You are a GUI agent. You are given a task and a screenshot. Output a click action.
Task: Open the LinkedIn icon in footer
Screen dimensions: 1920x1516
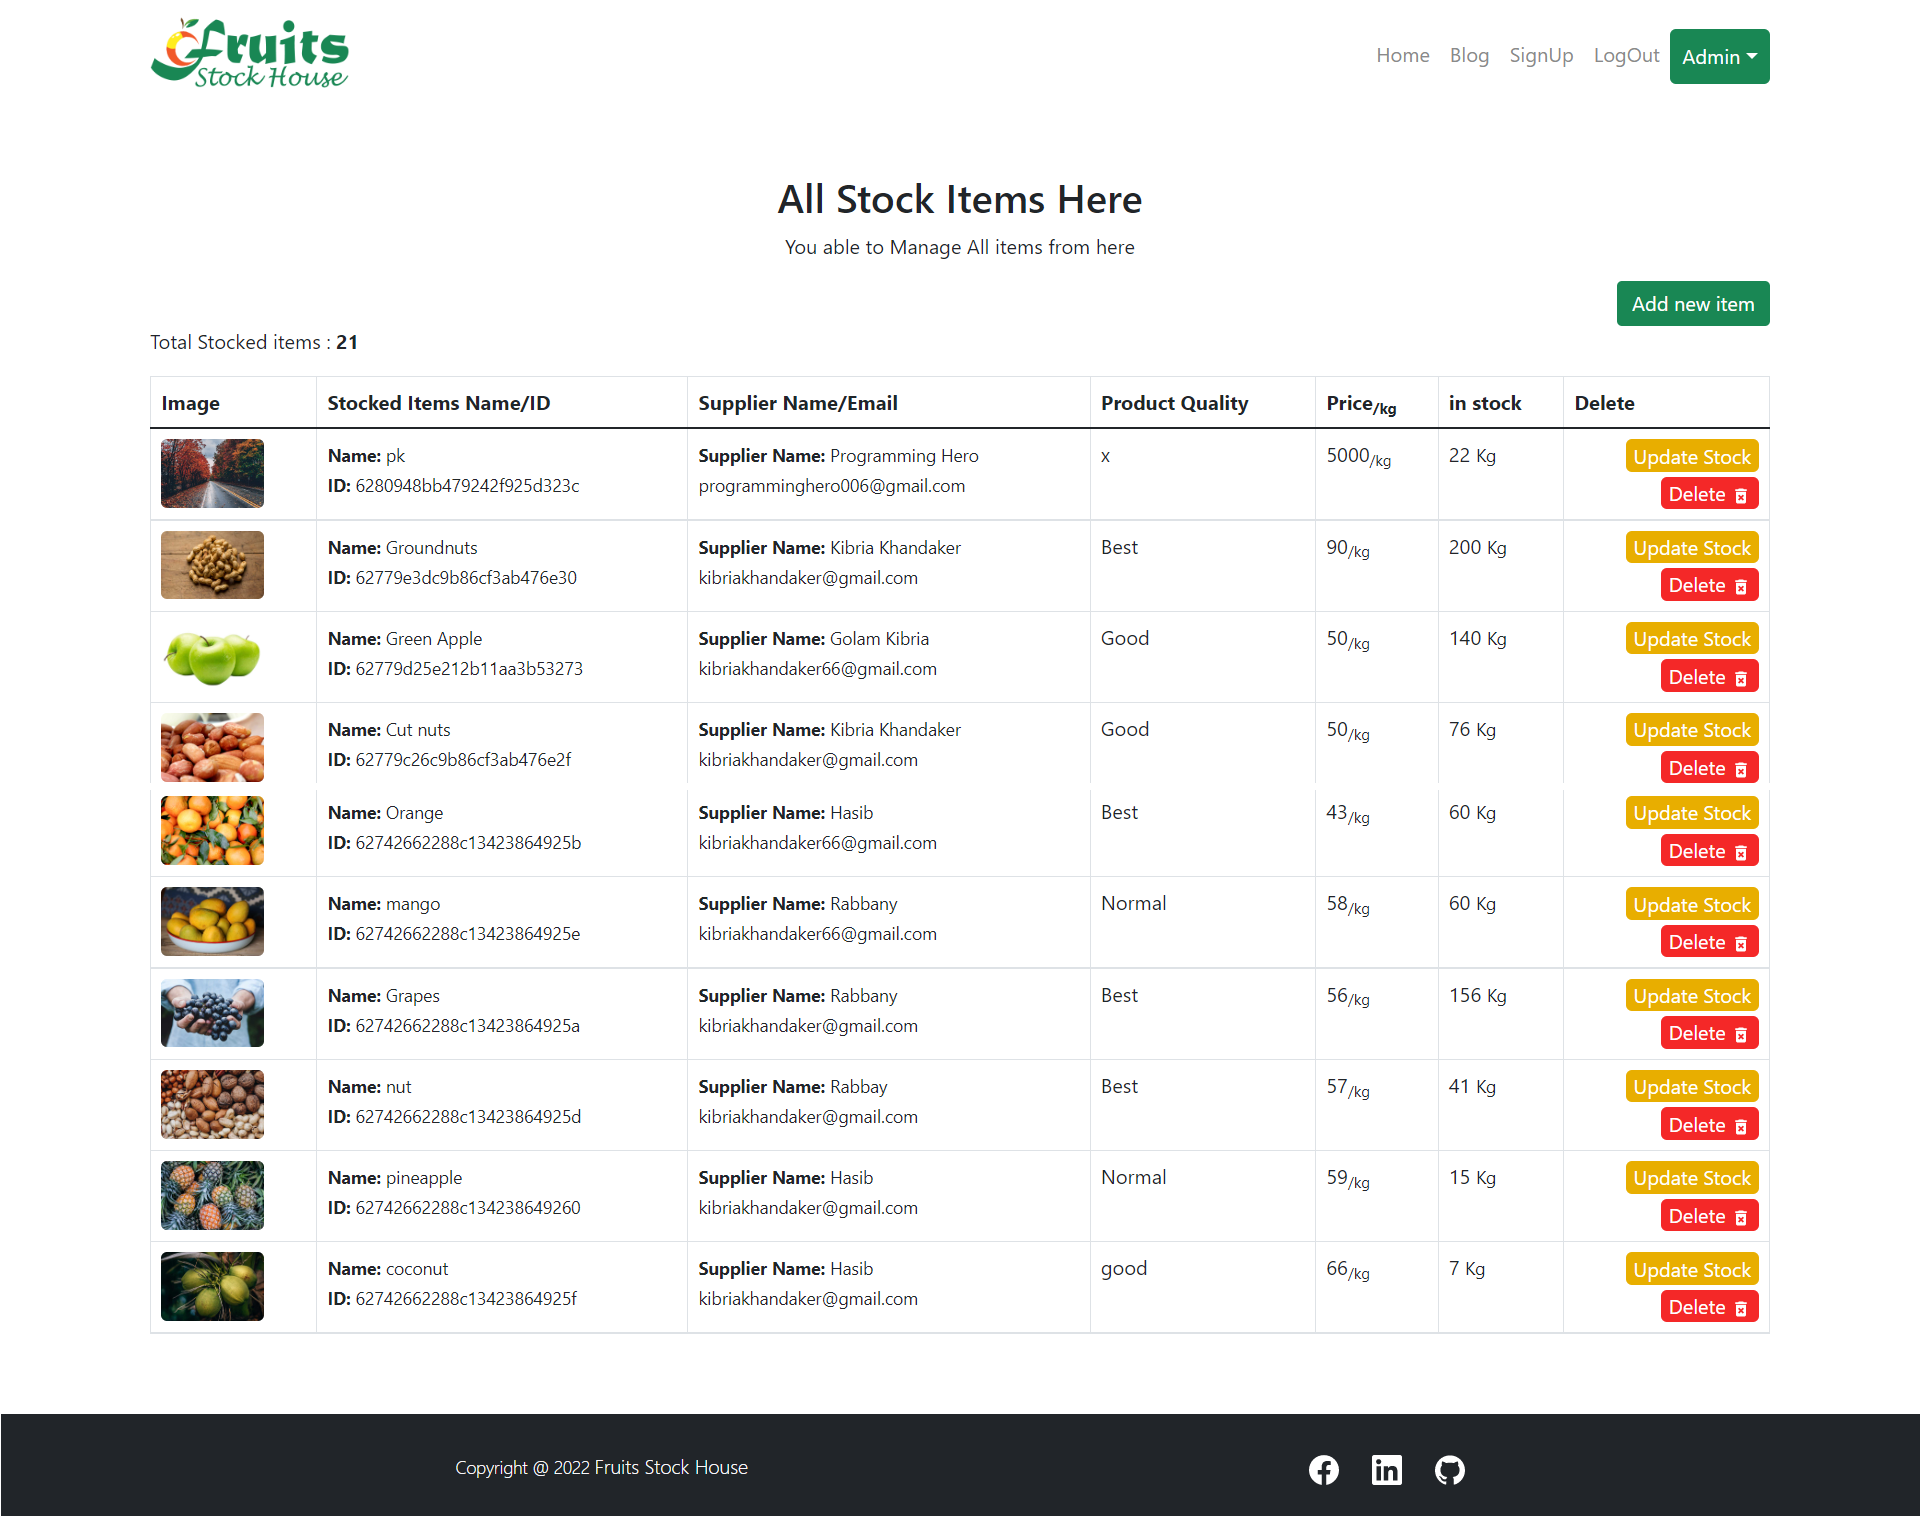1386,1469
